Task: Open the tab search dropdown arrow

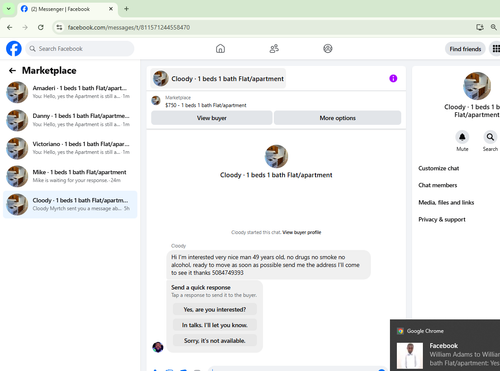Action: click(9, 9)
